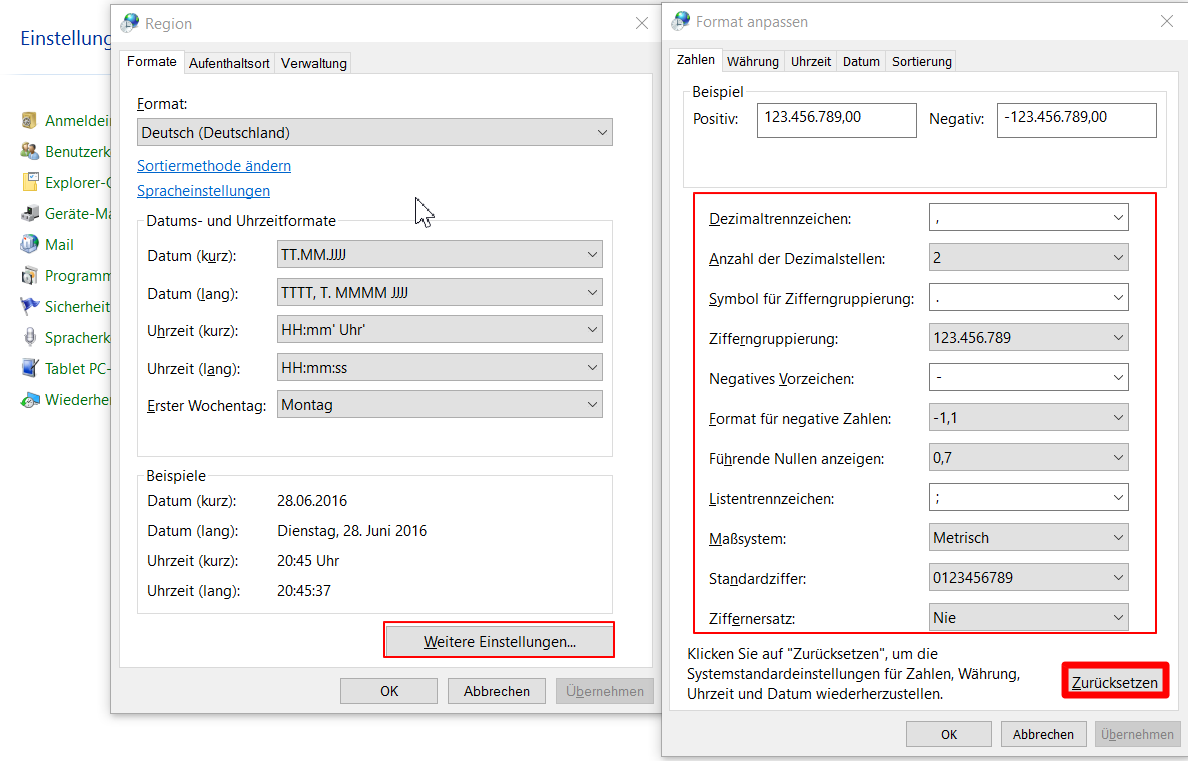Open the Maßsystem dropdown

(x=1028, y=537)
